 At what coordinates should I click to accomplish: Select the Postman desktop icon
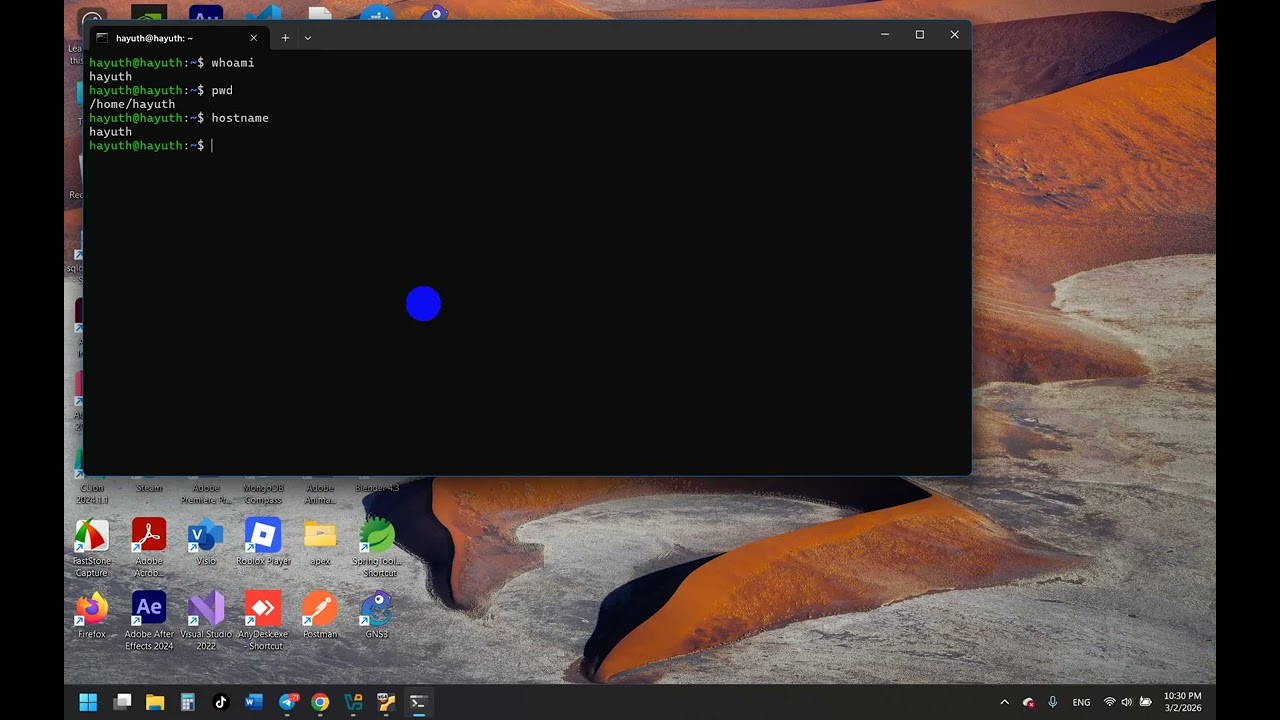320,615
